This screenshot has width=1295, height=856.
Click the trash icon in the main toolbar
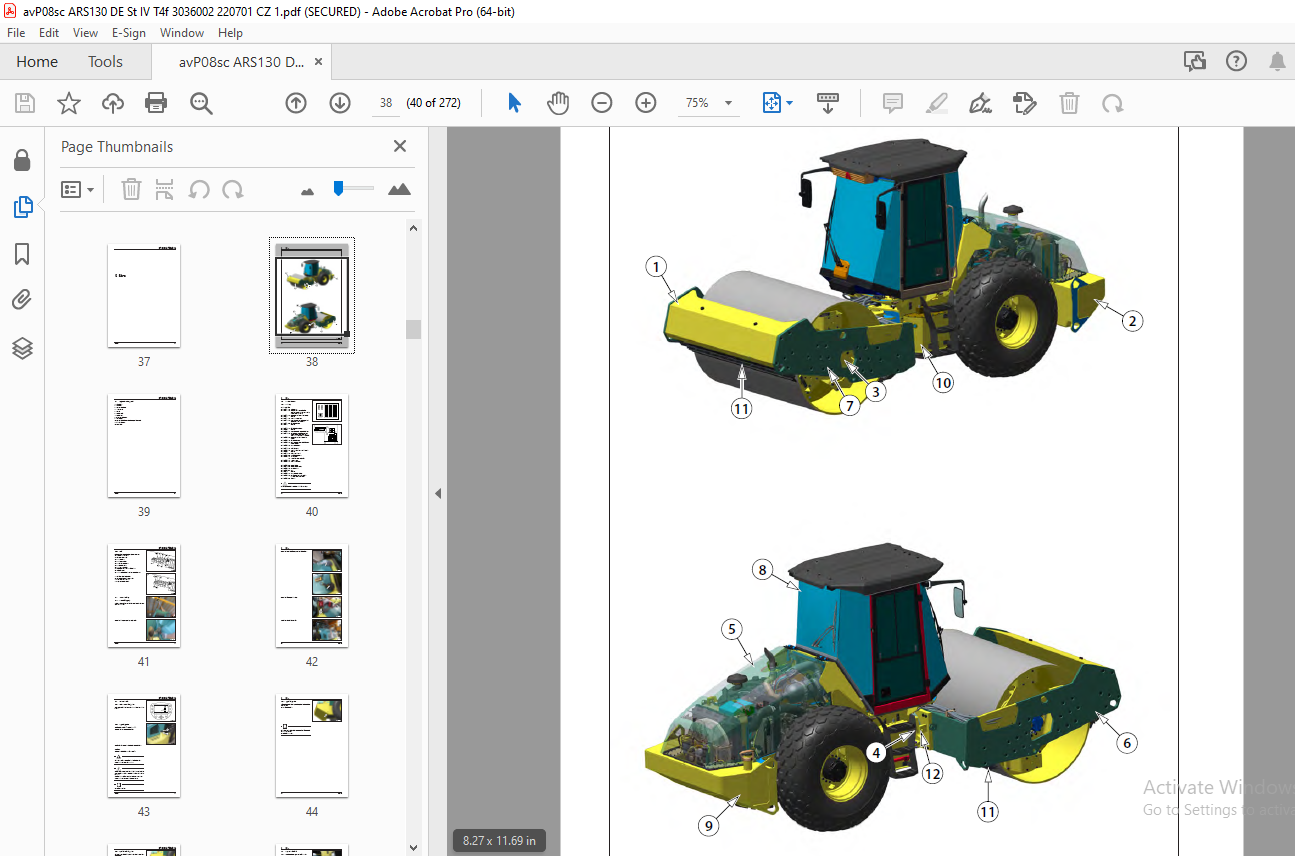(x=1069, y=103)
